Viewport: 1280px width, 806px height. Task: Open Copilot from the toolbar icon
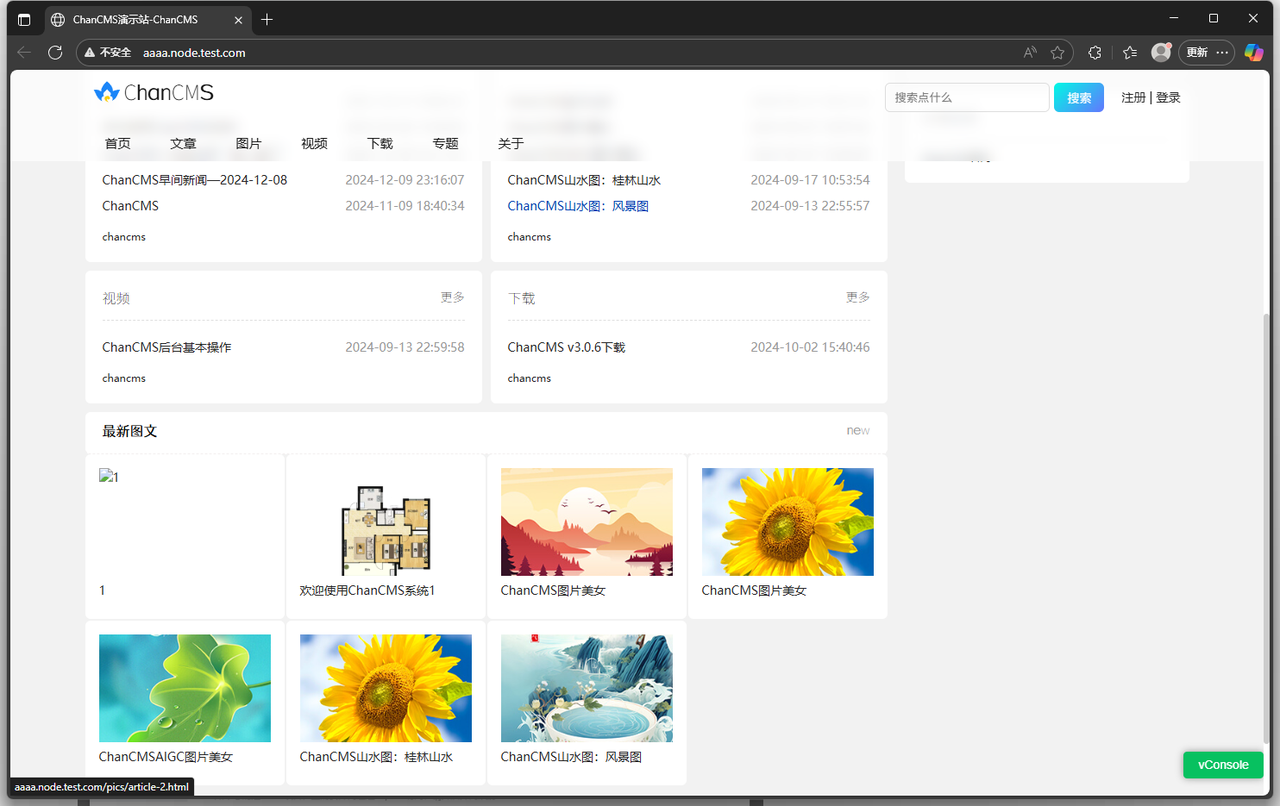coord(1254,52)
